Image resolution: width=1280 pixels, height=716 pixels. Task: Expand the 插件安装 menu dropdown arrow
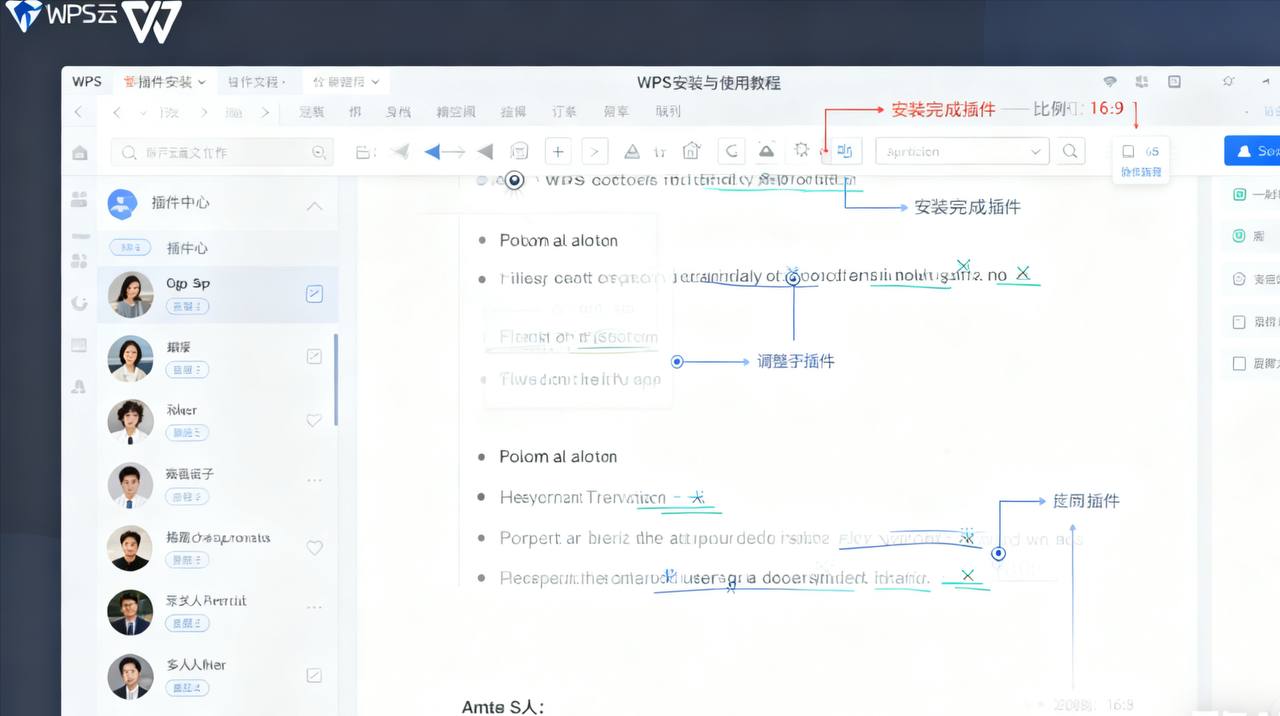201,81
